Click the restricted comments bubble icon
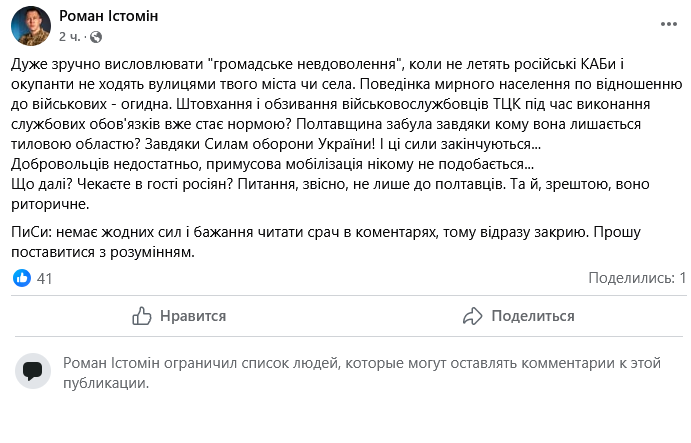 (x=33, y=371)
